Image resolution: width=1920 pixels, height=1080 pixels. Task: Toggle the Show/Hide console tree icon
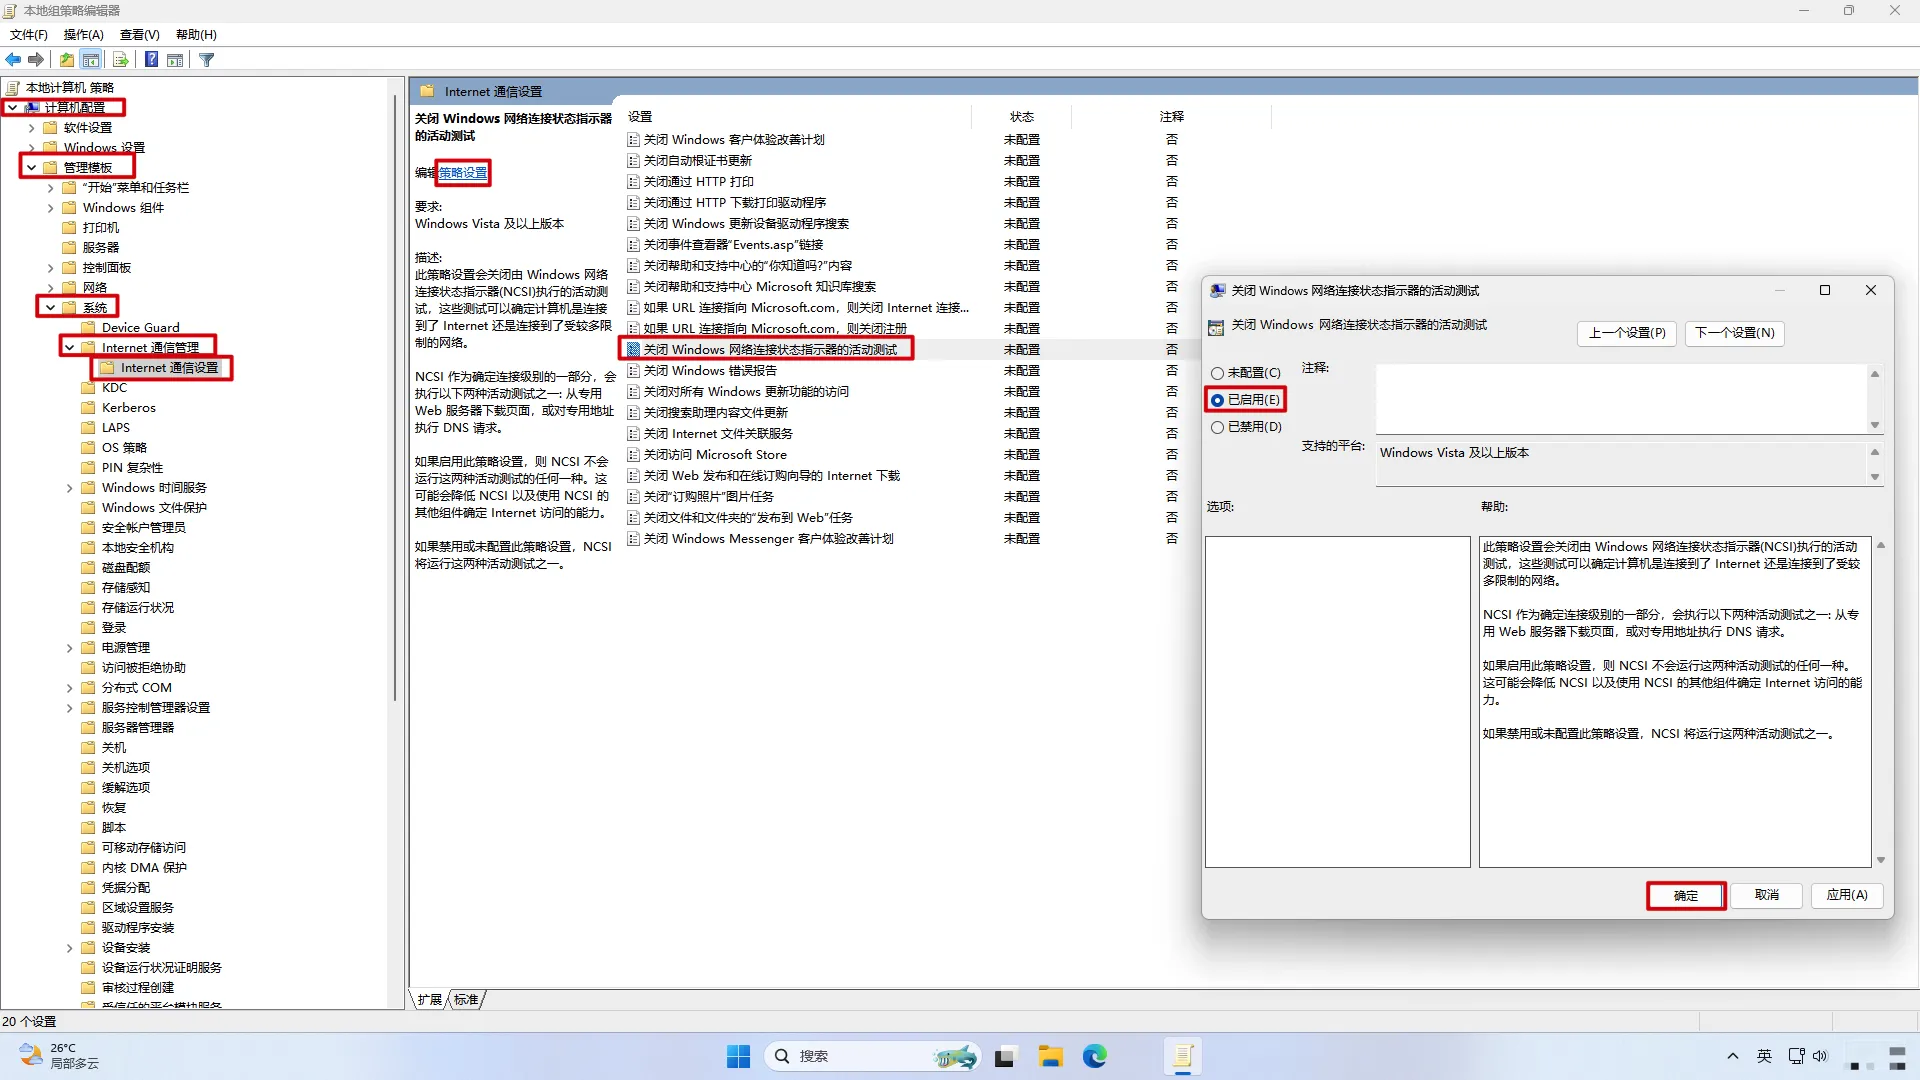point(91,60)
